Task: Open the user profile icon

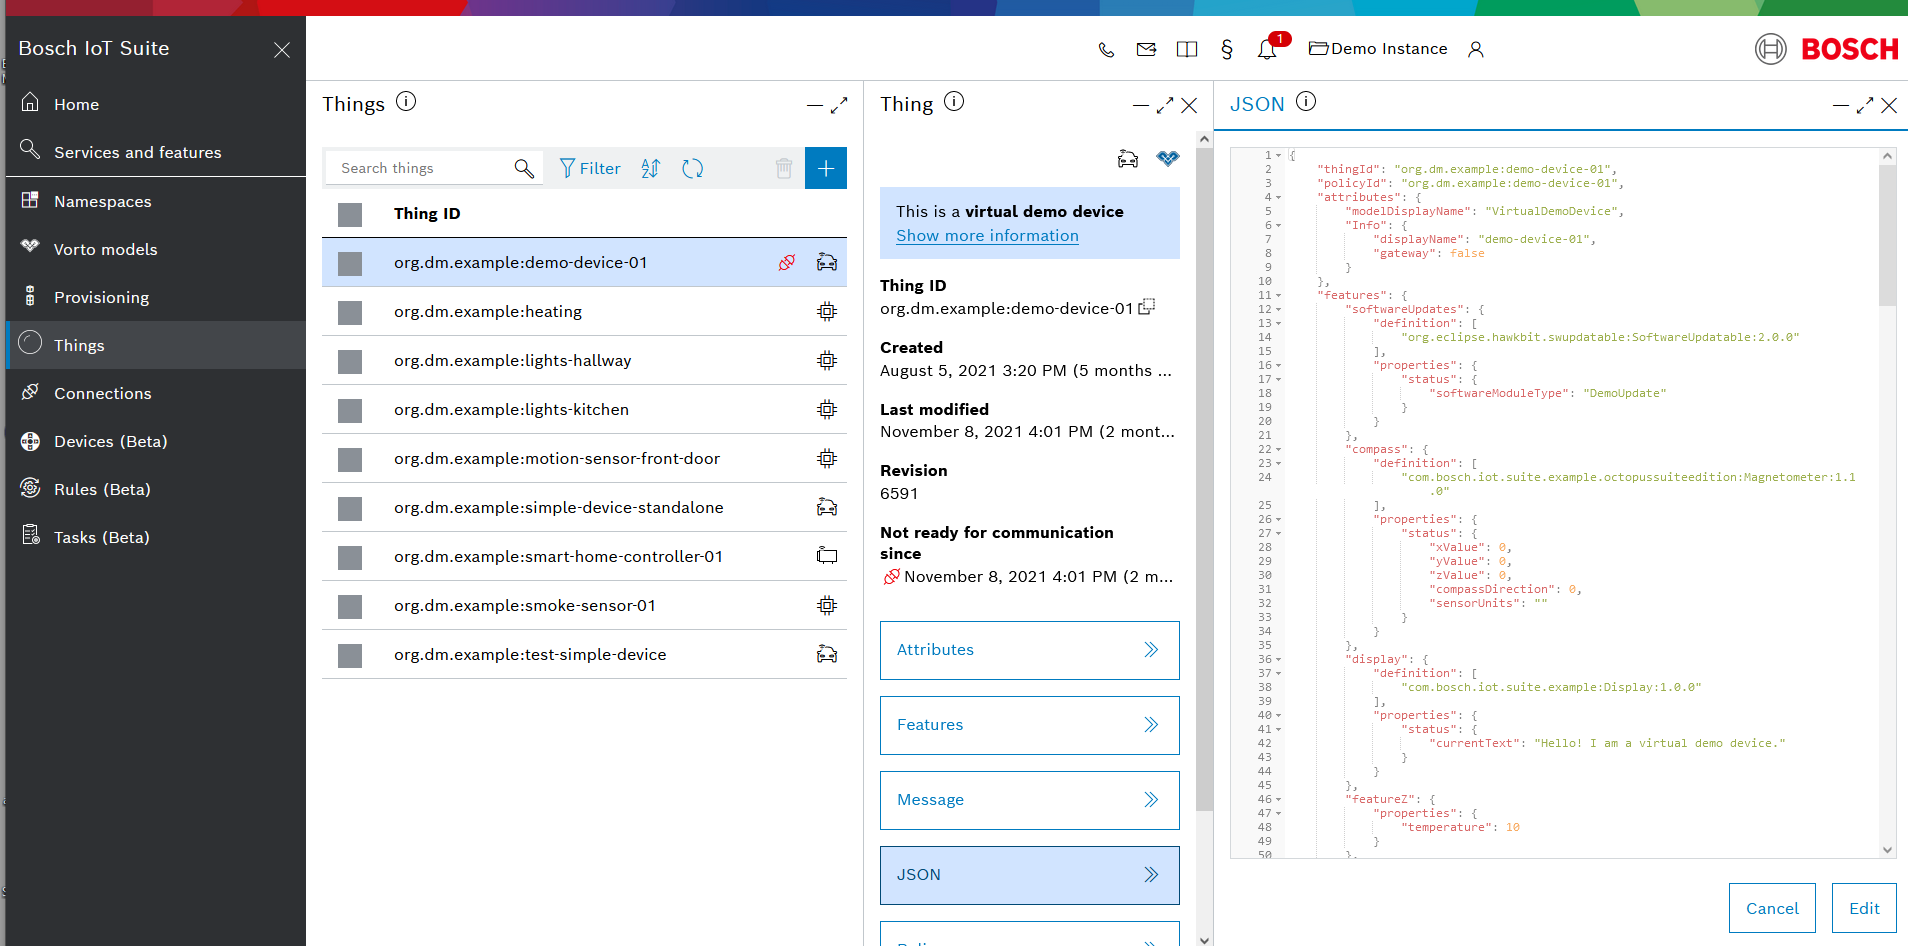Action: (x=1476, y=49)
